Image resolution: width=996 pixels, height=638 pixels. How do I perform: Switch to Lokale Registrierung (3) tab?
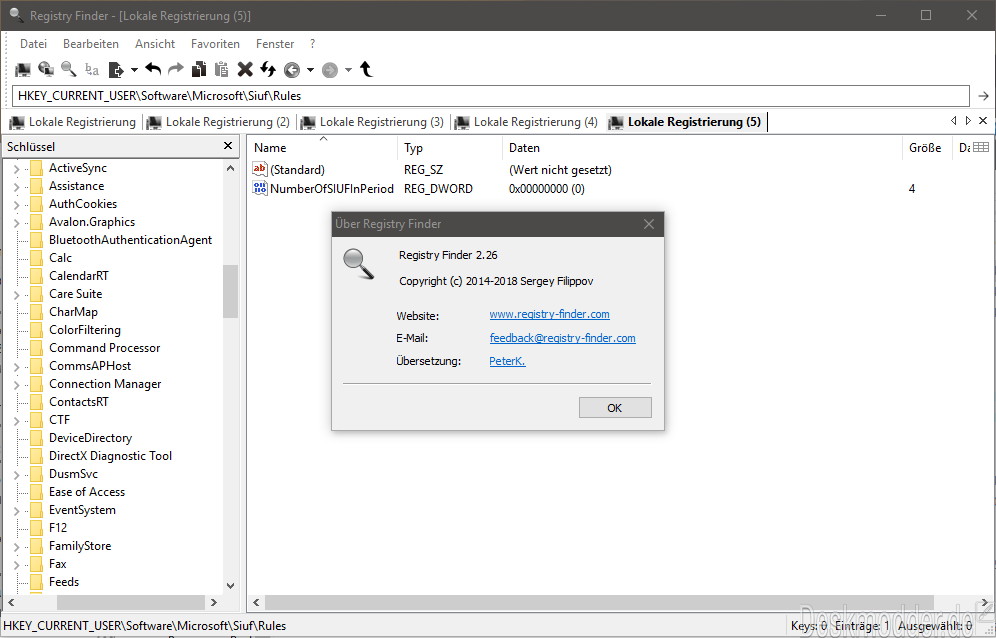372,122
